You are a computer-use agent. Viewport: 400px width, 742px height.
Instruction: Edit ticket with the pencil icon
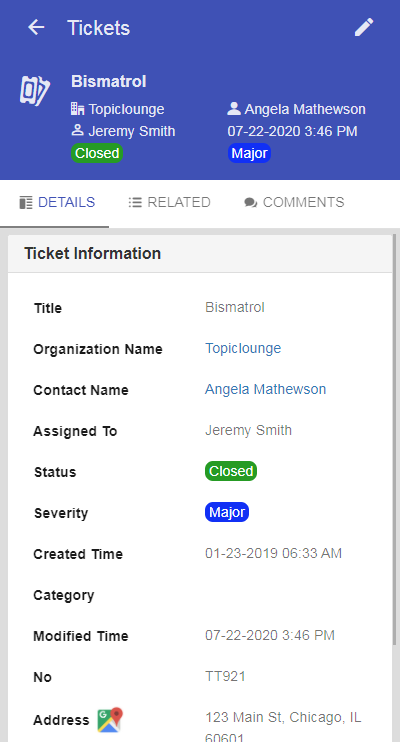[364, 27]
